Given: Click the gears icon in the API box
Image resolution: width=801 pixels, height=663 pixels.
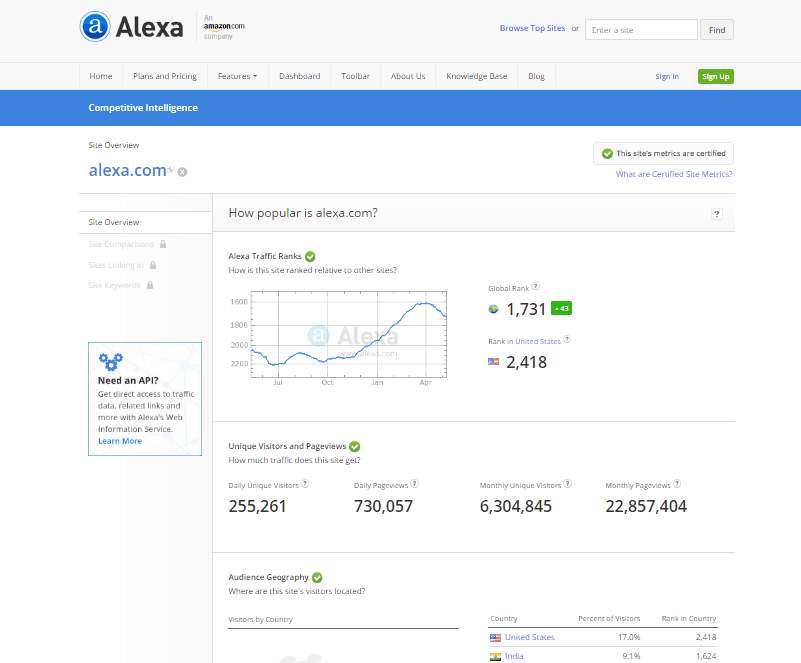Looking at the screenshot, I should pyautogui.click(x=110, y=361).
